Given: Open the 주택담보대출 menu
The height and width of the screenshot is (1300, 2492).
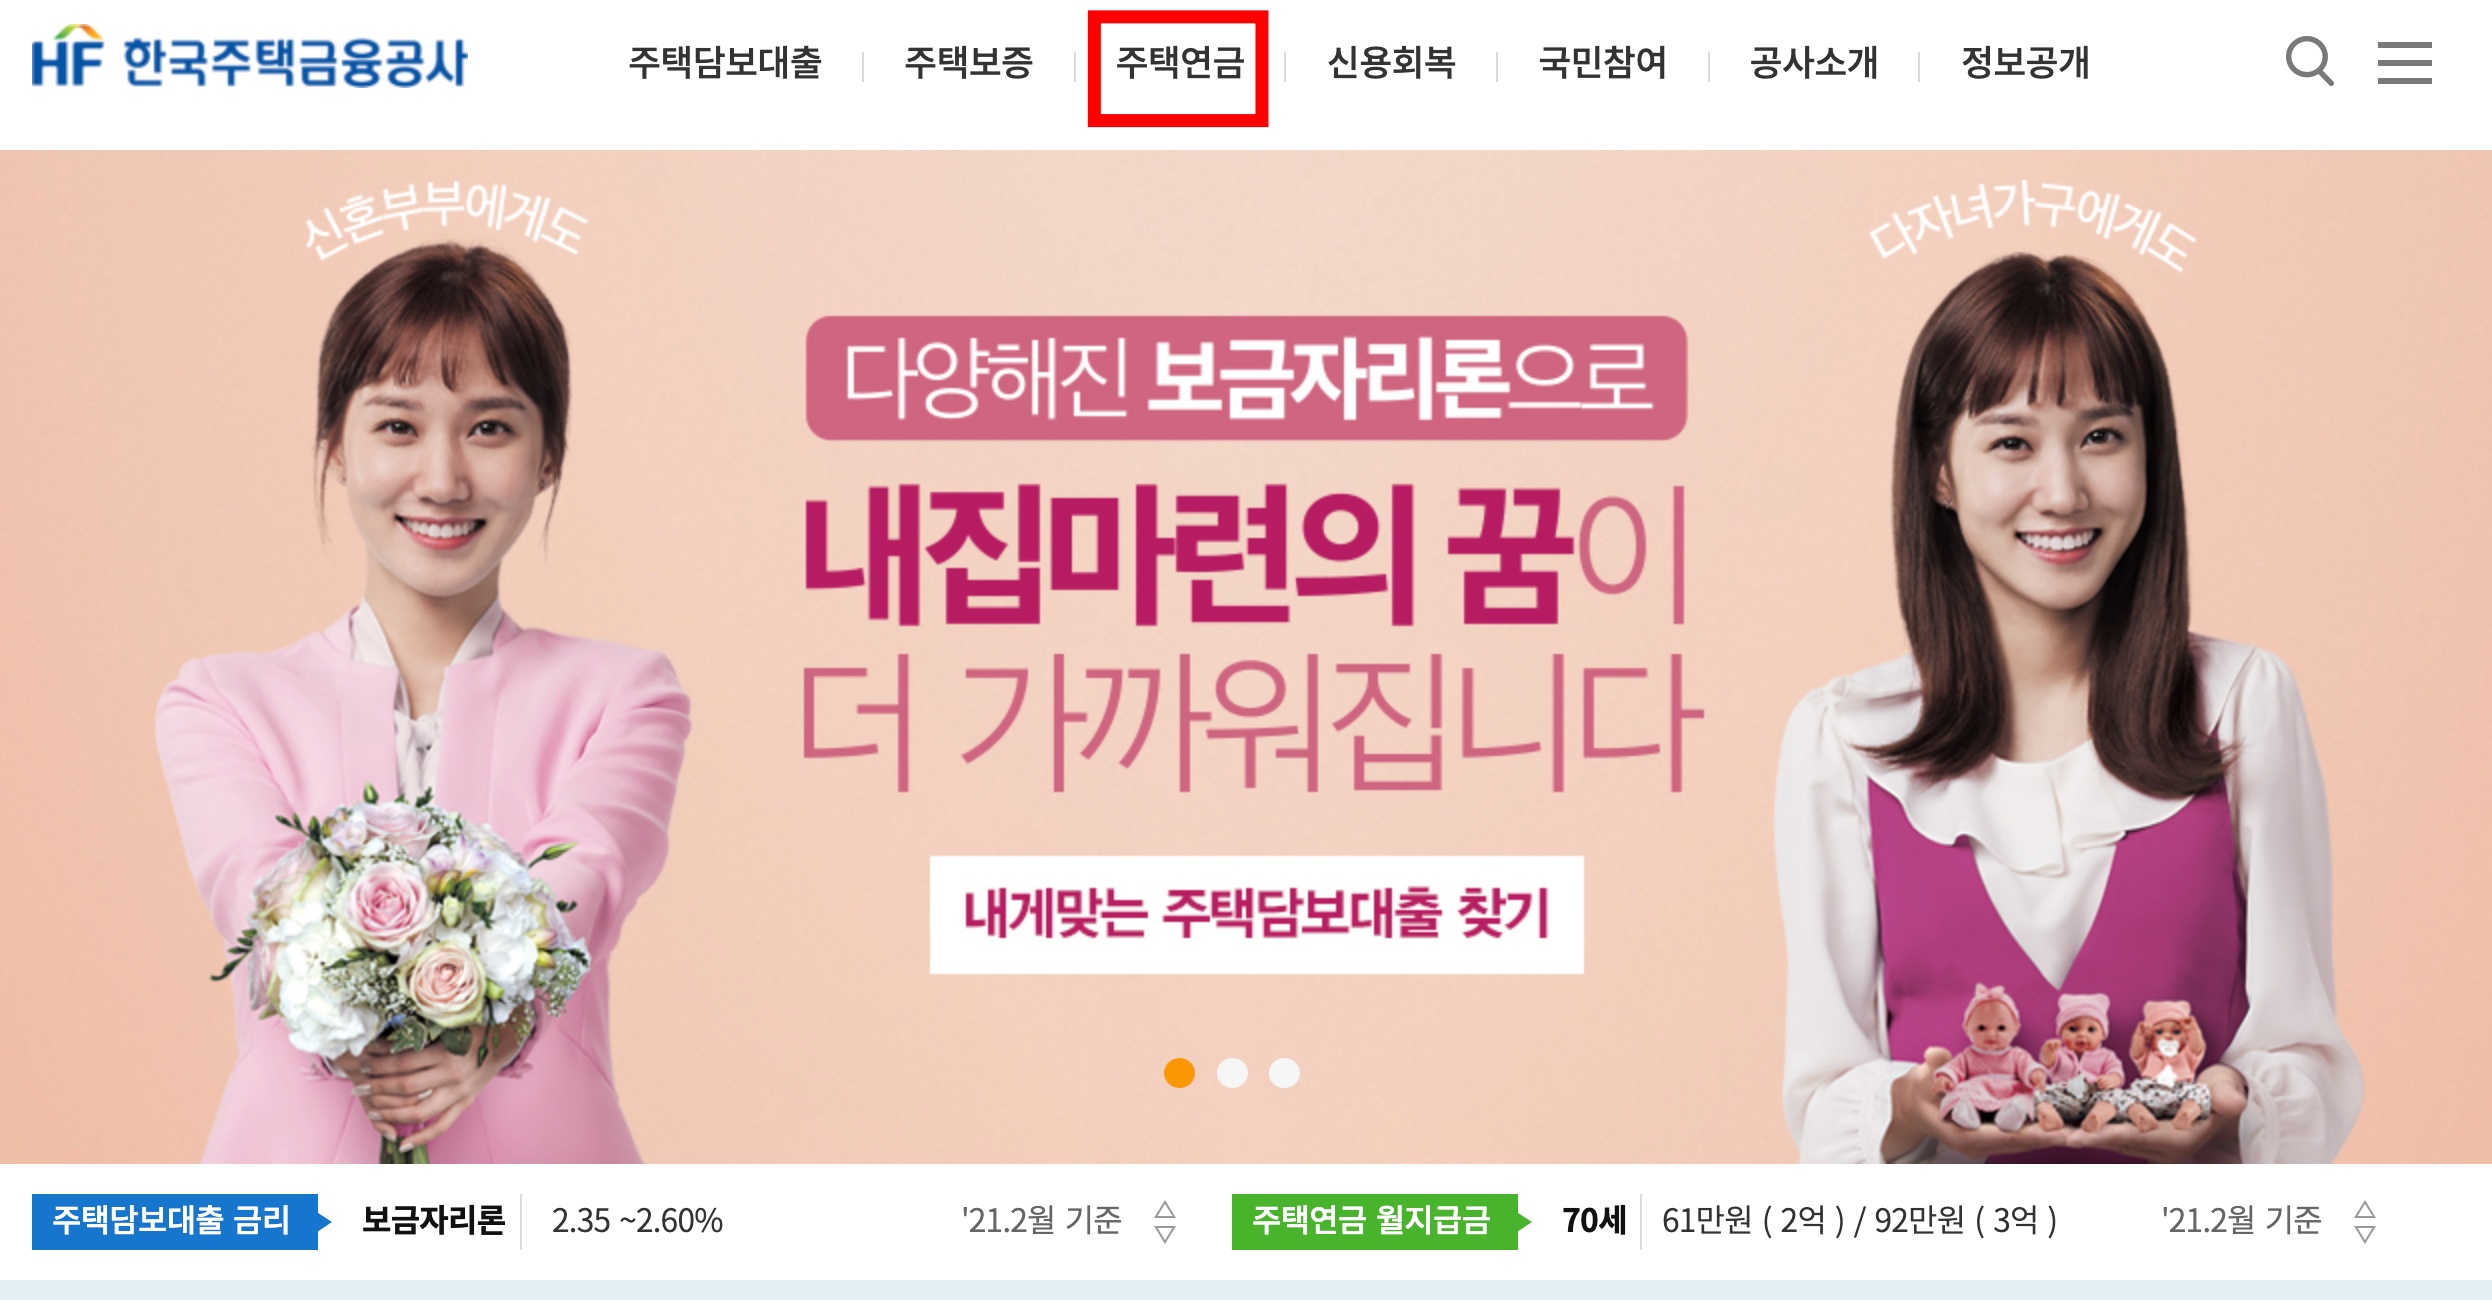Looking at the screenshot, I should click(x=725, y=63).
